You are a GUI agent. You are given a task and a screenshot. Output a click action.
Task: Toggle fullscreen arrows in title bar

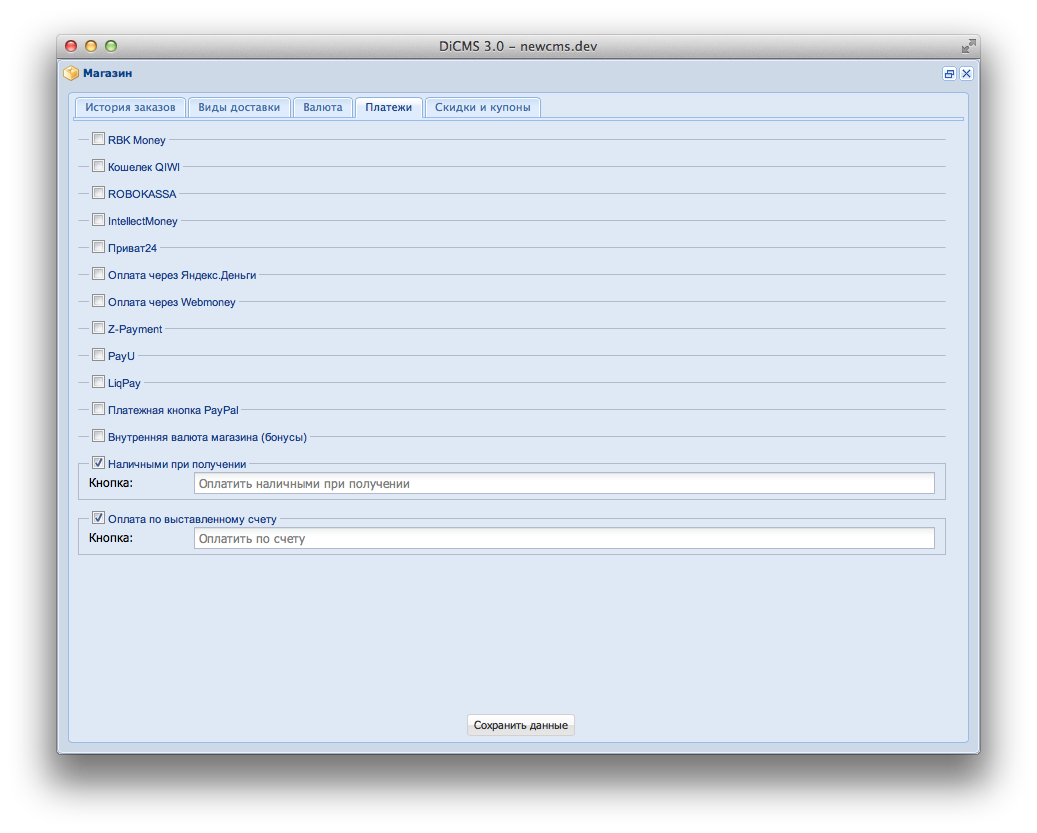coord(968,46)
